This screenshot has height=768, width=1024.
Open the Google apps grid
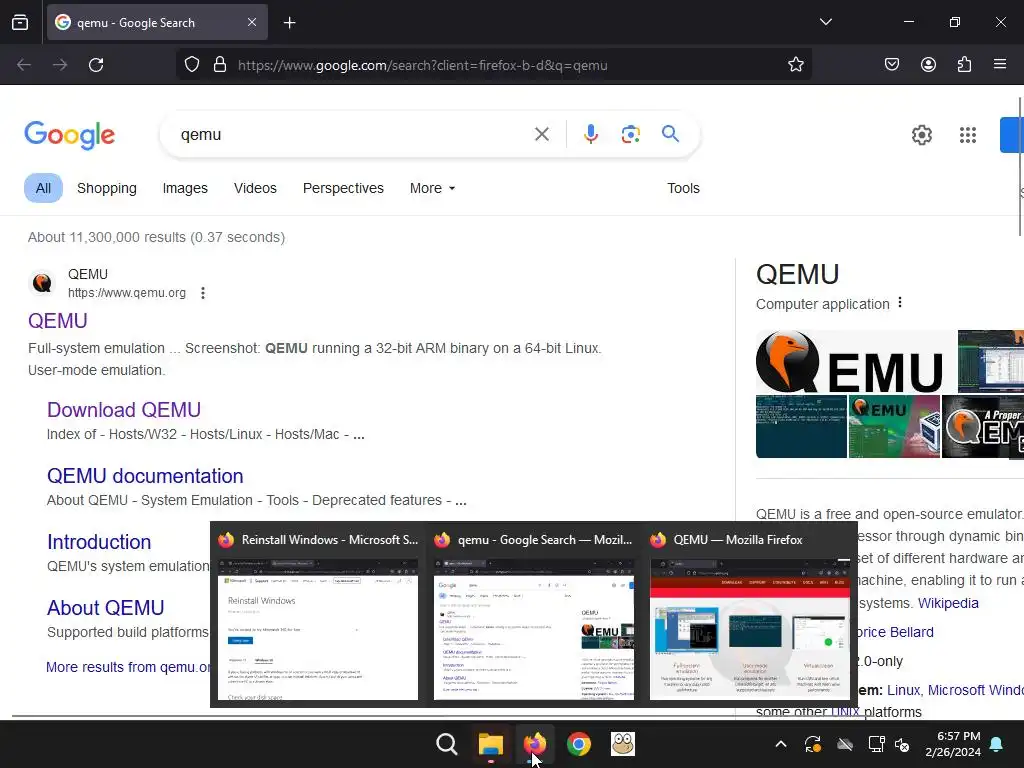(x=968, y=135)
